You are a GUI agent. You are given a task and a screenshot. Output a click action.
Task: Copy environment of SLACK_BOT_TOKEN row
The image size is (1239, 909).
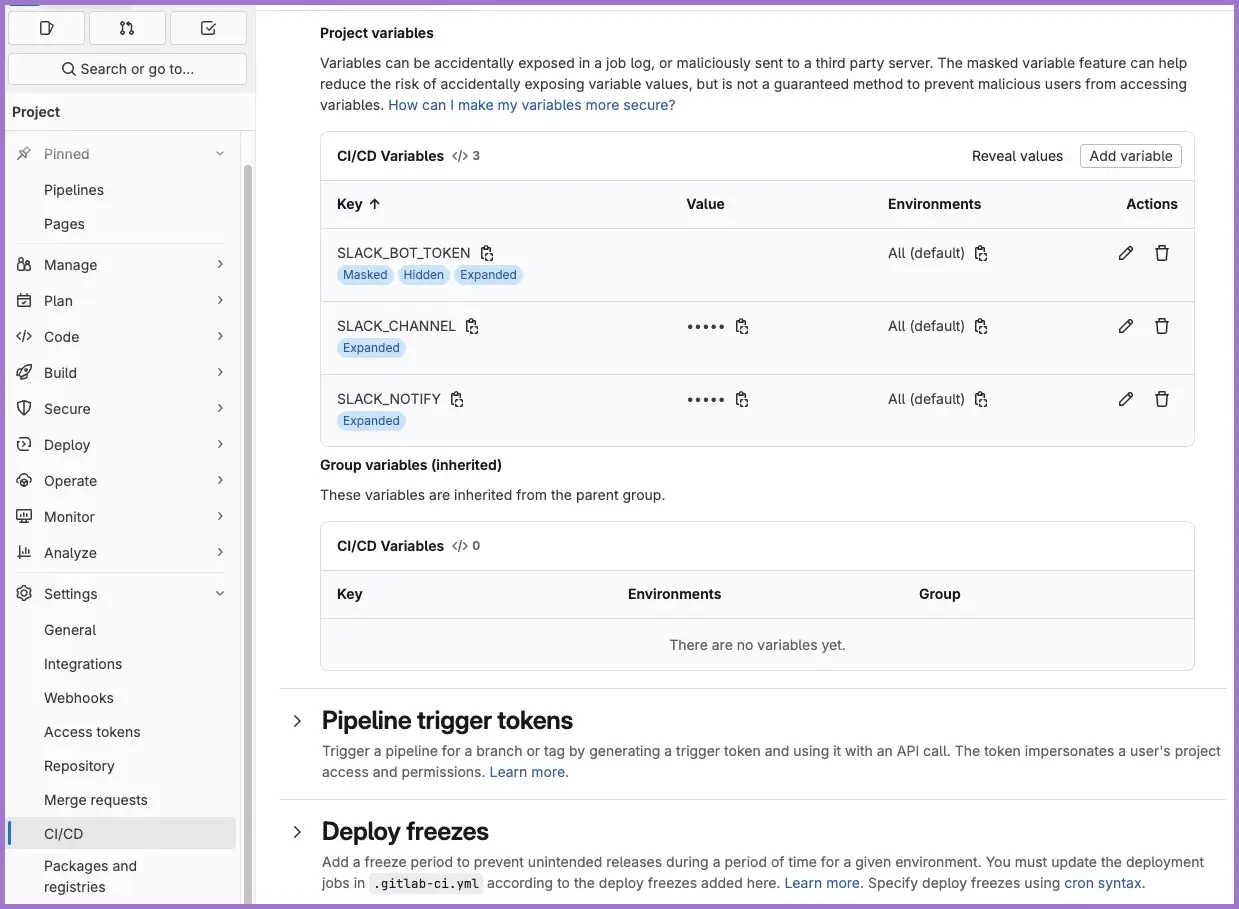(x=981, y=253)
